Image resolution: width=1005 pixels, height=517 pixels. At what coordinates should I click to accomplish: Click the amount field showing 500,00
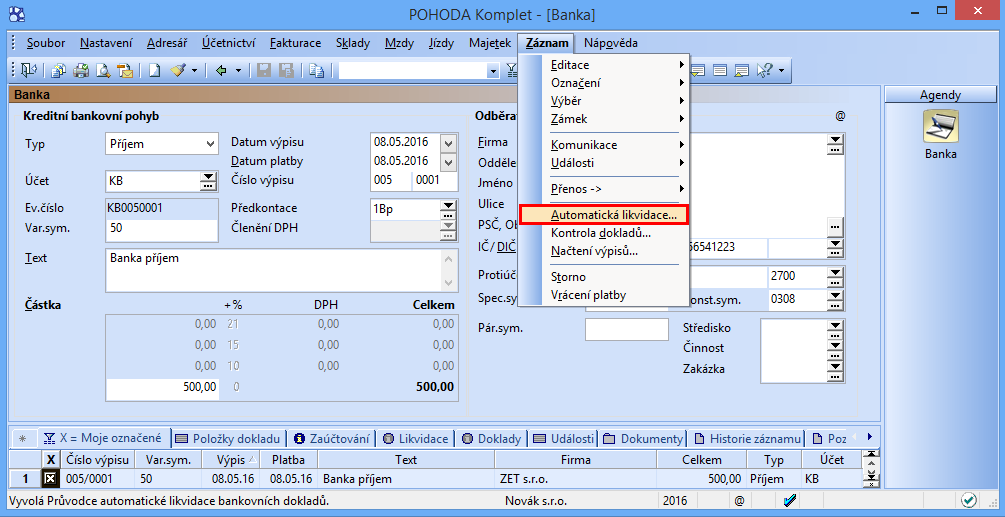click(162, 387)
